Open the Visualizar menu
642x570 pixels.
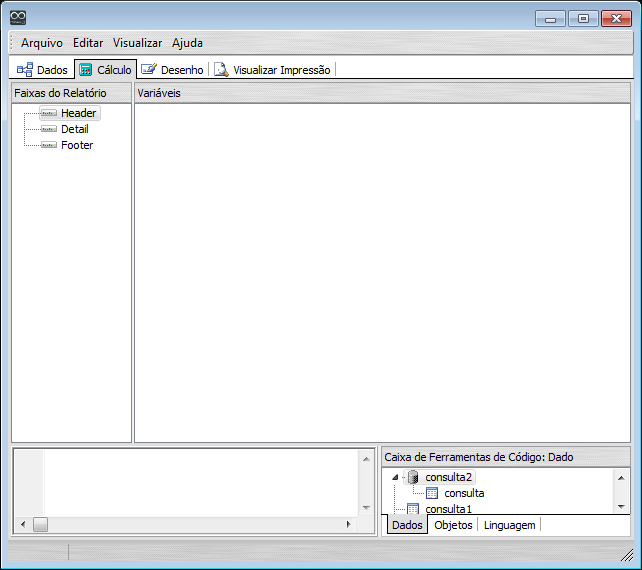137,43
